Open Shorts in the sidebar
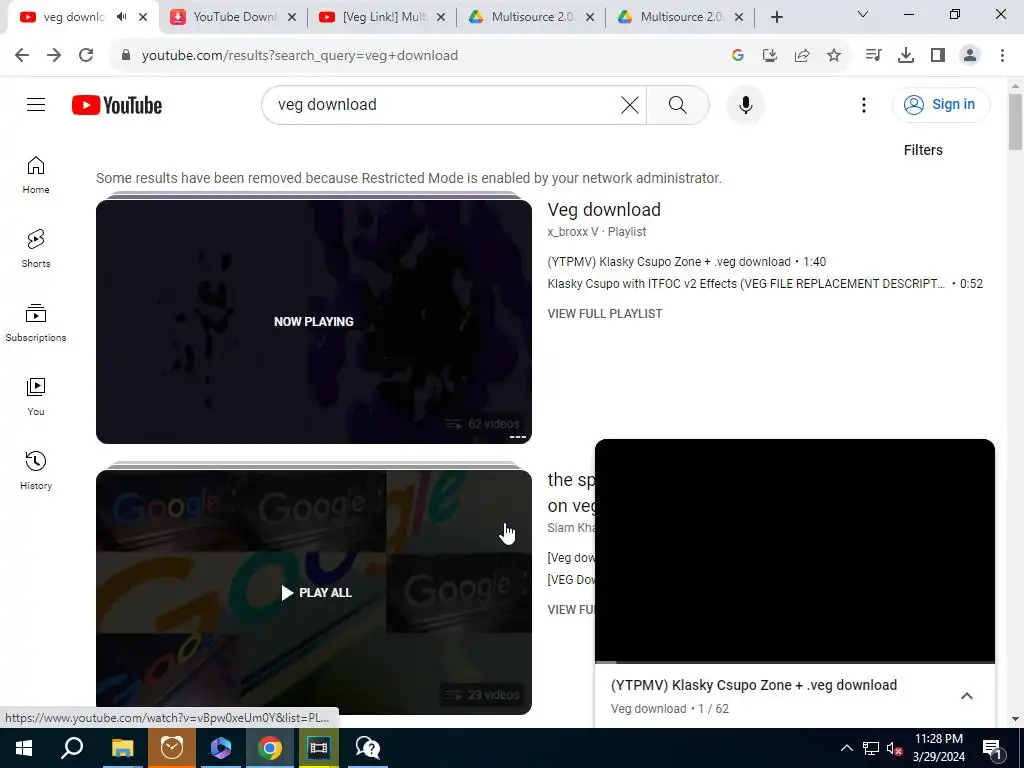 click(36, 249)
